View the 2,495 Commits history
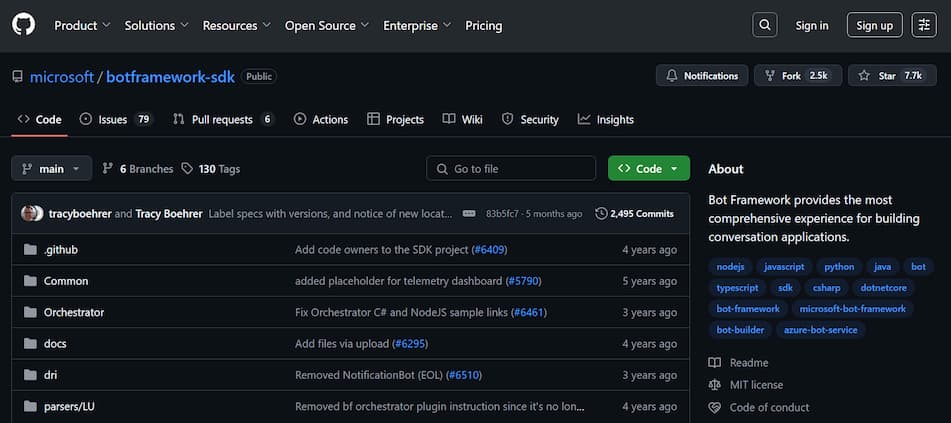 click(634, 214)
